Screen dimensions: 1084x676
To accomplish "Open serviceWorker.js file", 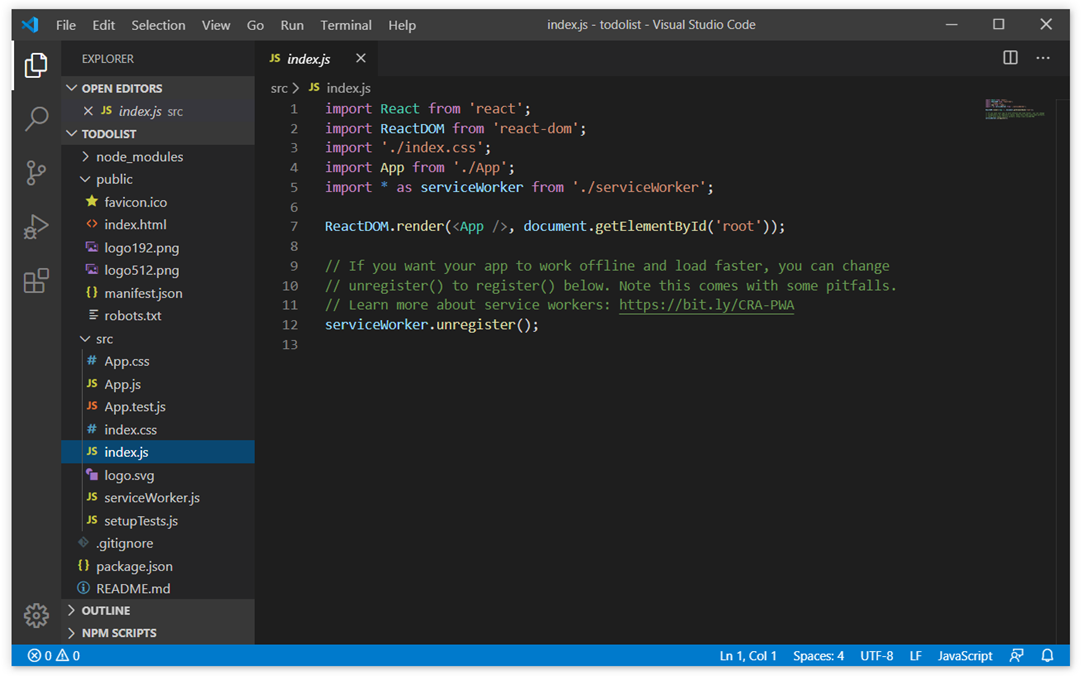I will point(158,498).
